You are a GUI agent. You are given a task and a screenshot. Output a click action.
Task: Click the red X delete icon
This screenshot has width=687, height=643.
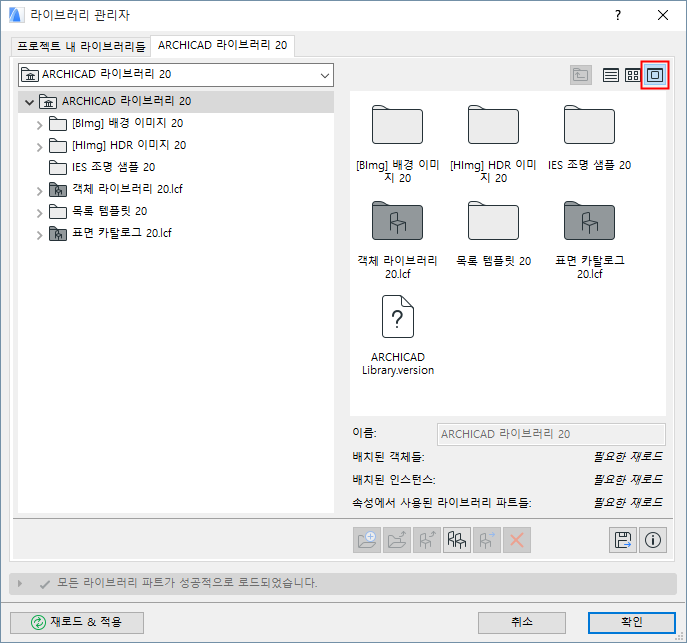(x=517, y=540)
